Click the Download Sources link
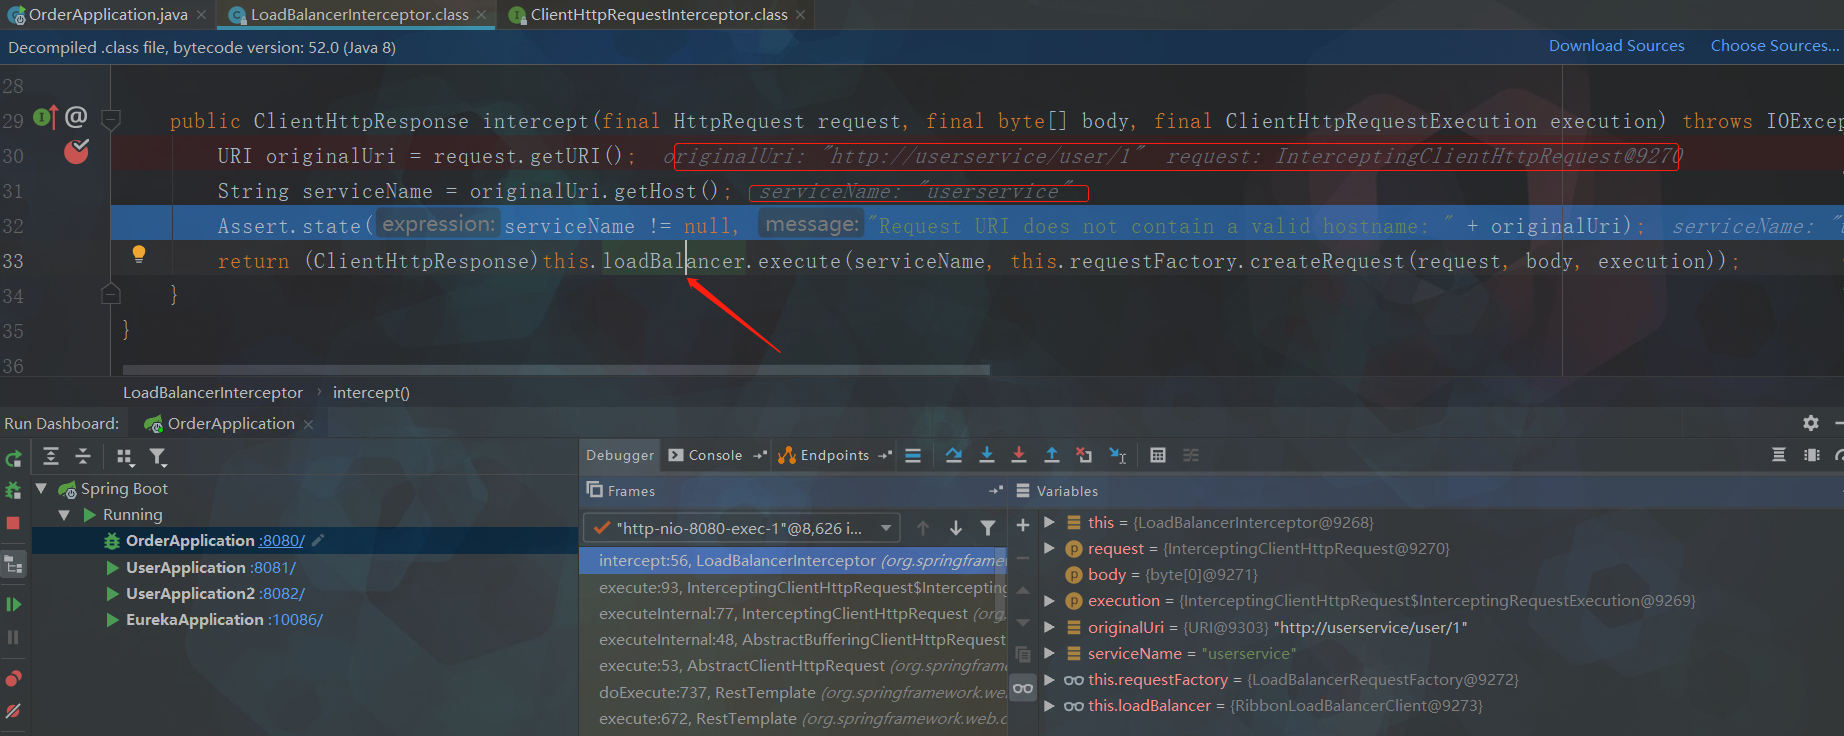1844x736 pixels. pos(1616,45)
